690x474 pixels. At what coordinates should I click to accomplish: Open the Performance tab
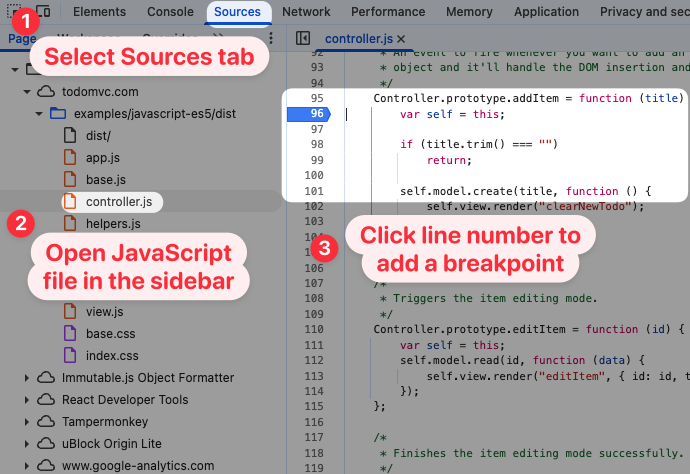(388, 11)
